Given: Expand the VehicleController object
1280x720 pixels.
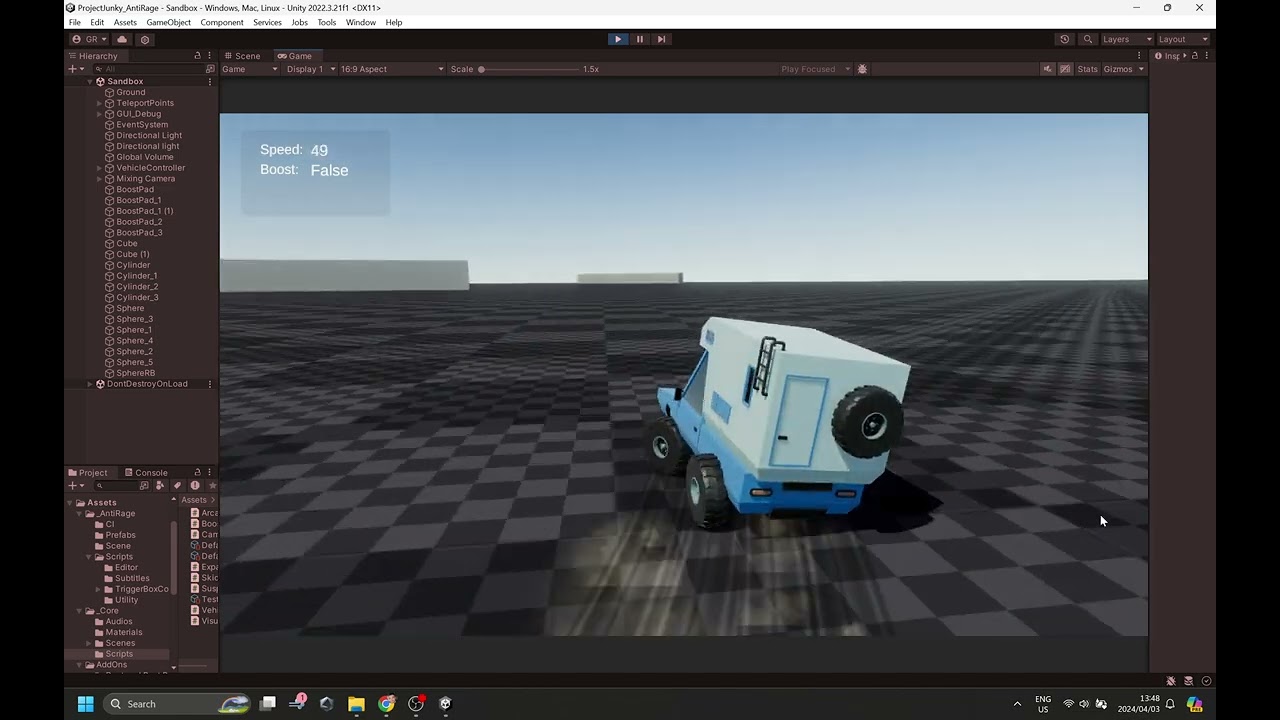Looking at the screenshot, I should [99, 168].
